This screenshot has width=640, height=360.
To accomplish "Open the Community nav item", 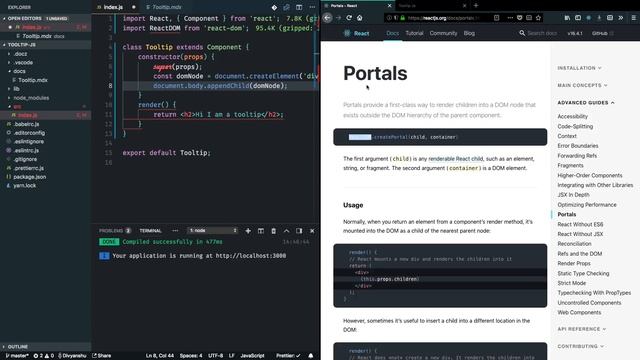I will click(x=443, y=33).
